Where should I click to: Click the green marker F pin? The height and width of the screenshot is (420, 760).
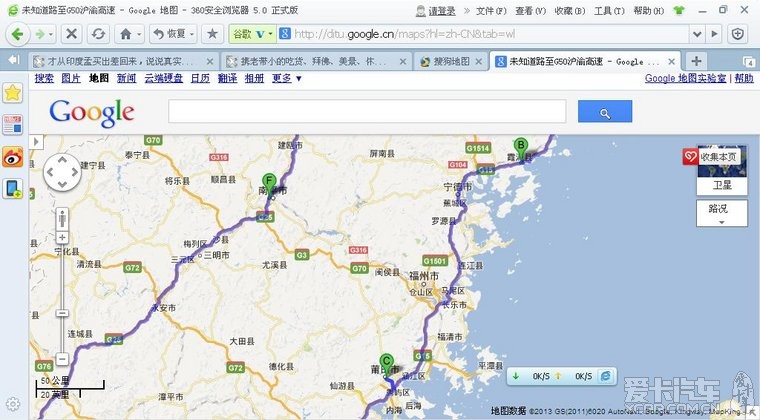point(269,185)
